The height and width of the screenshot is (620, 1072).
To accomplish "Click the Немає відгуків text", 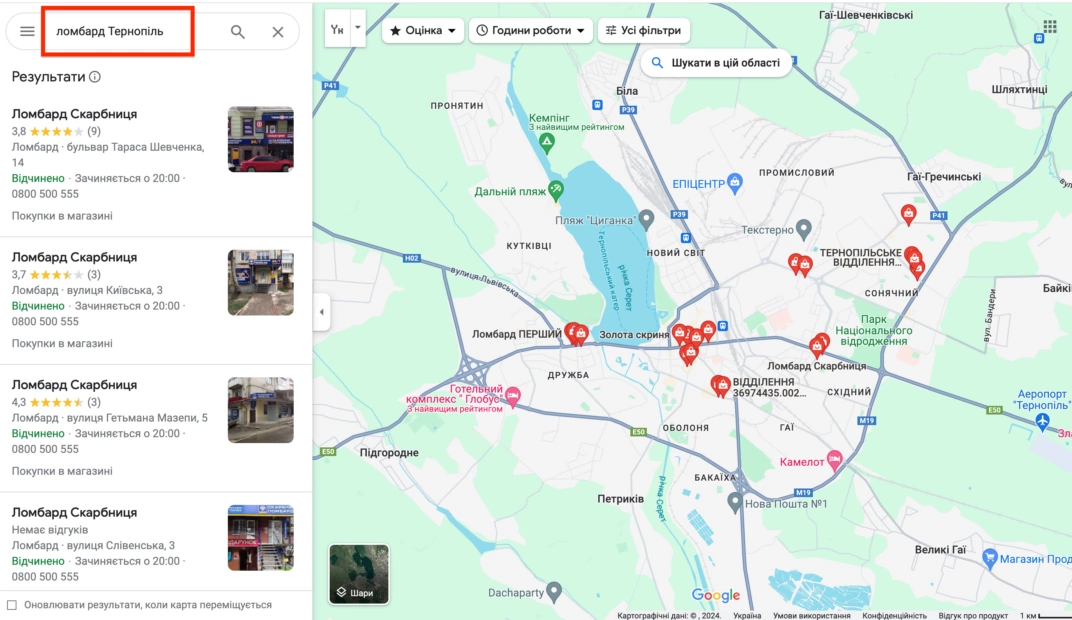I will pos(50,530).
